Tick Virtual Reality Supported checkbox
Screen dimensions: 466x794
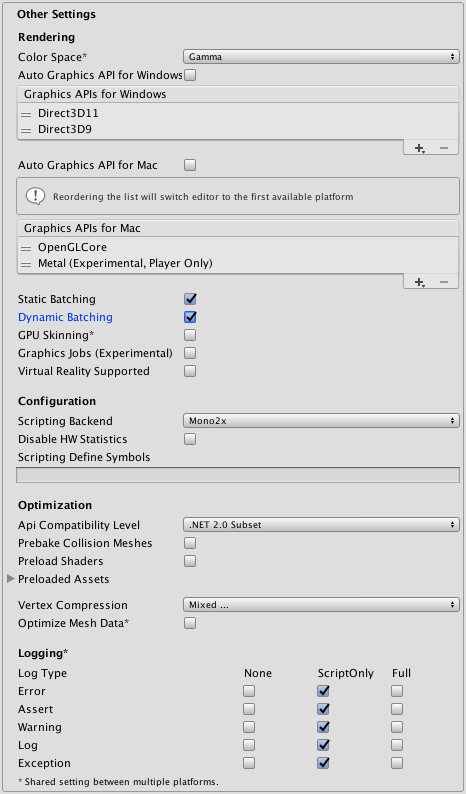coord(190,371)
